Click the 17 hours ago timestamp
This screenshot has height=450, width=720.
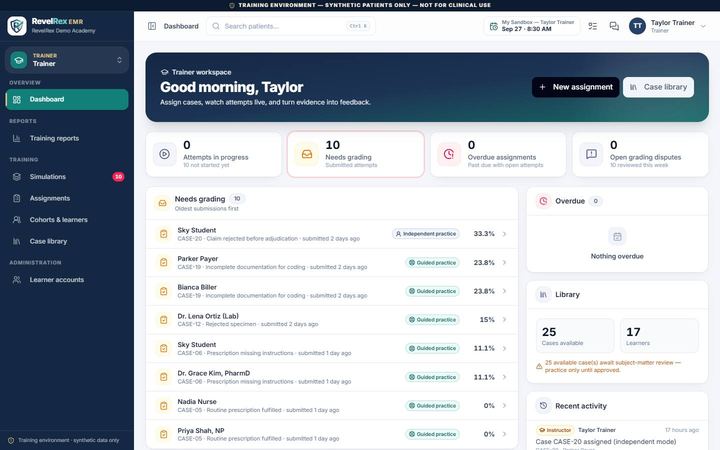click(682, 430)
